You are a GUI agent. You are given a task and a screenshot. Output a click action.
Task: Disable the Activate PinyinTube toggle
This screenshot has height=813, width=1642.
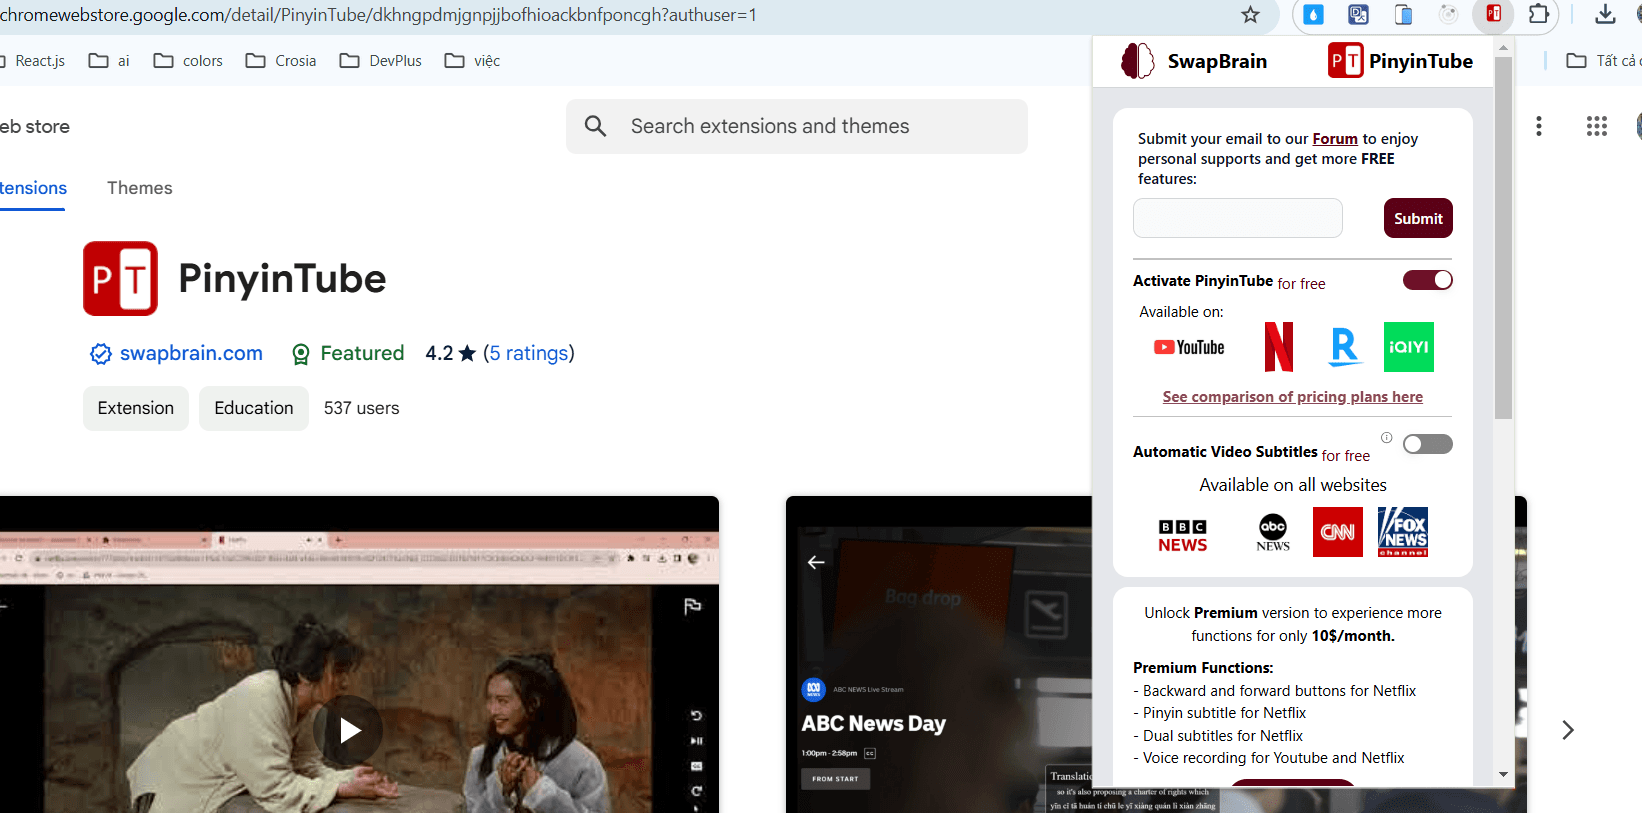1428,280
